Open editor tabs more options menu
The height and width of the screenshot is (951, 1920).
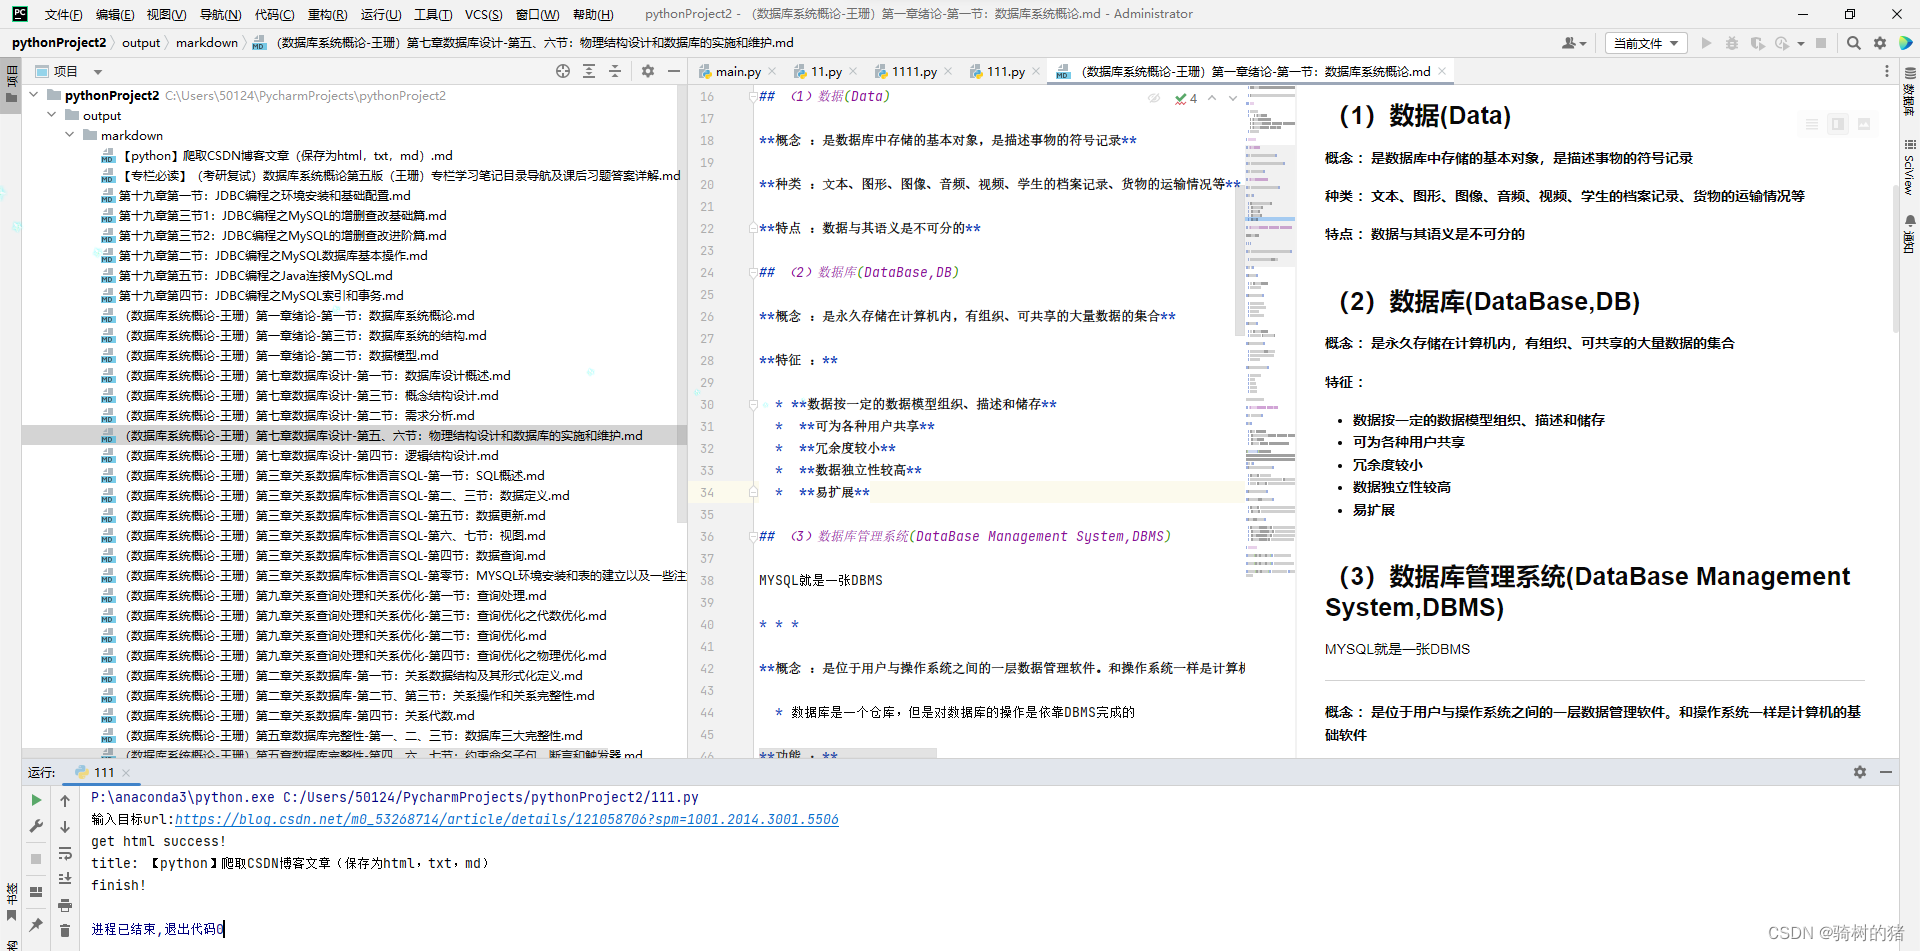(1887, 71)
